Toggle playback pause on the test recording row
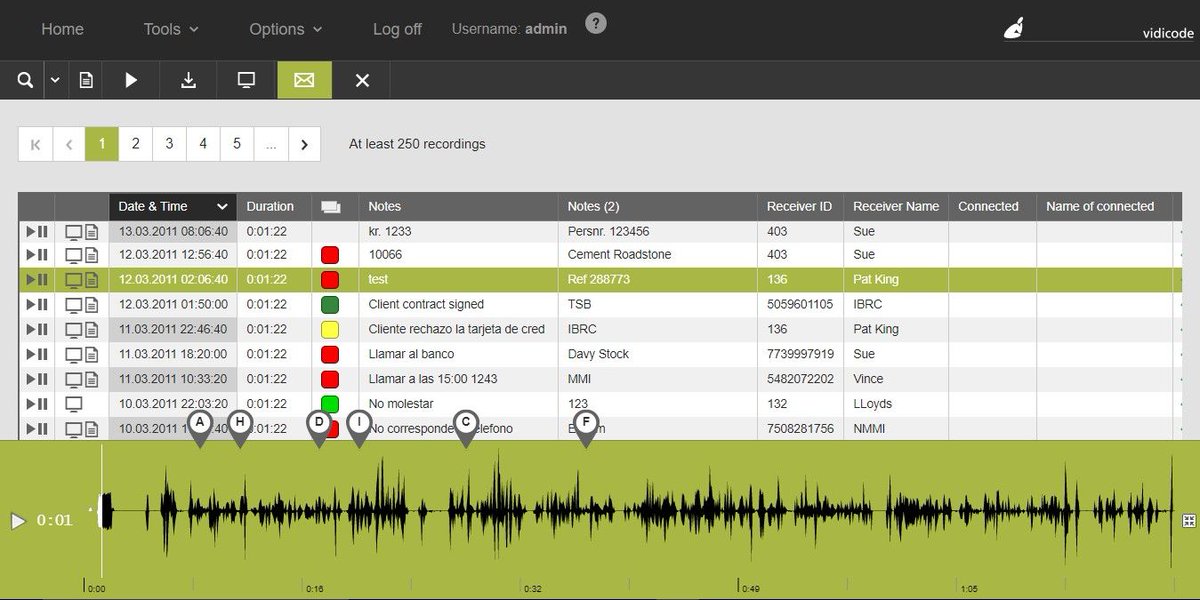The height and width of the screenshot is (600, 1200). pos(42,279)
